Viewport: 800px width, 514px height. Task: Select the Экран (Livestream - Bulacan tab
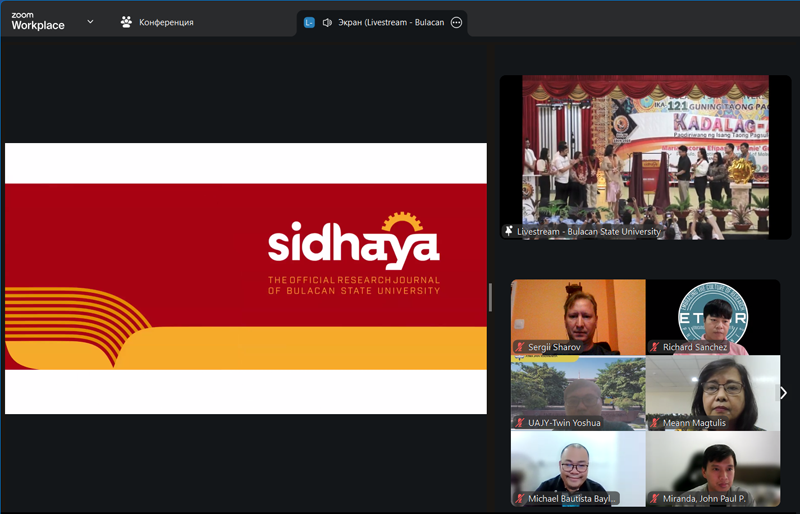coord(382,22)
